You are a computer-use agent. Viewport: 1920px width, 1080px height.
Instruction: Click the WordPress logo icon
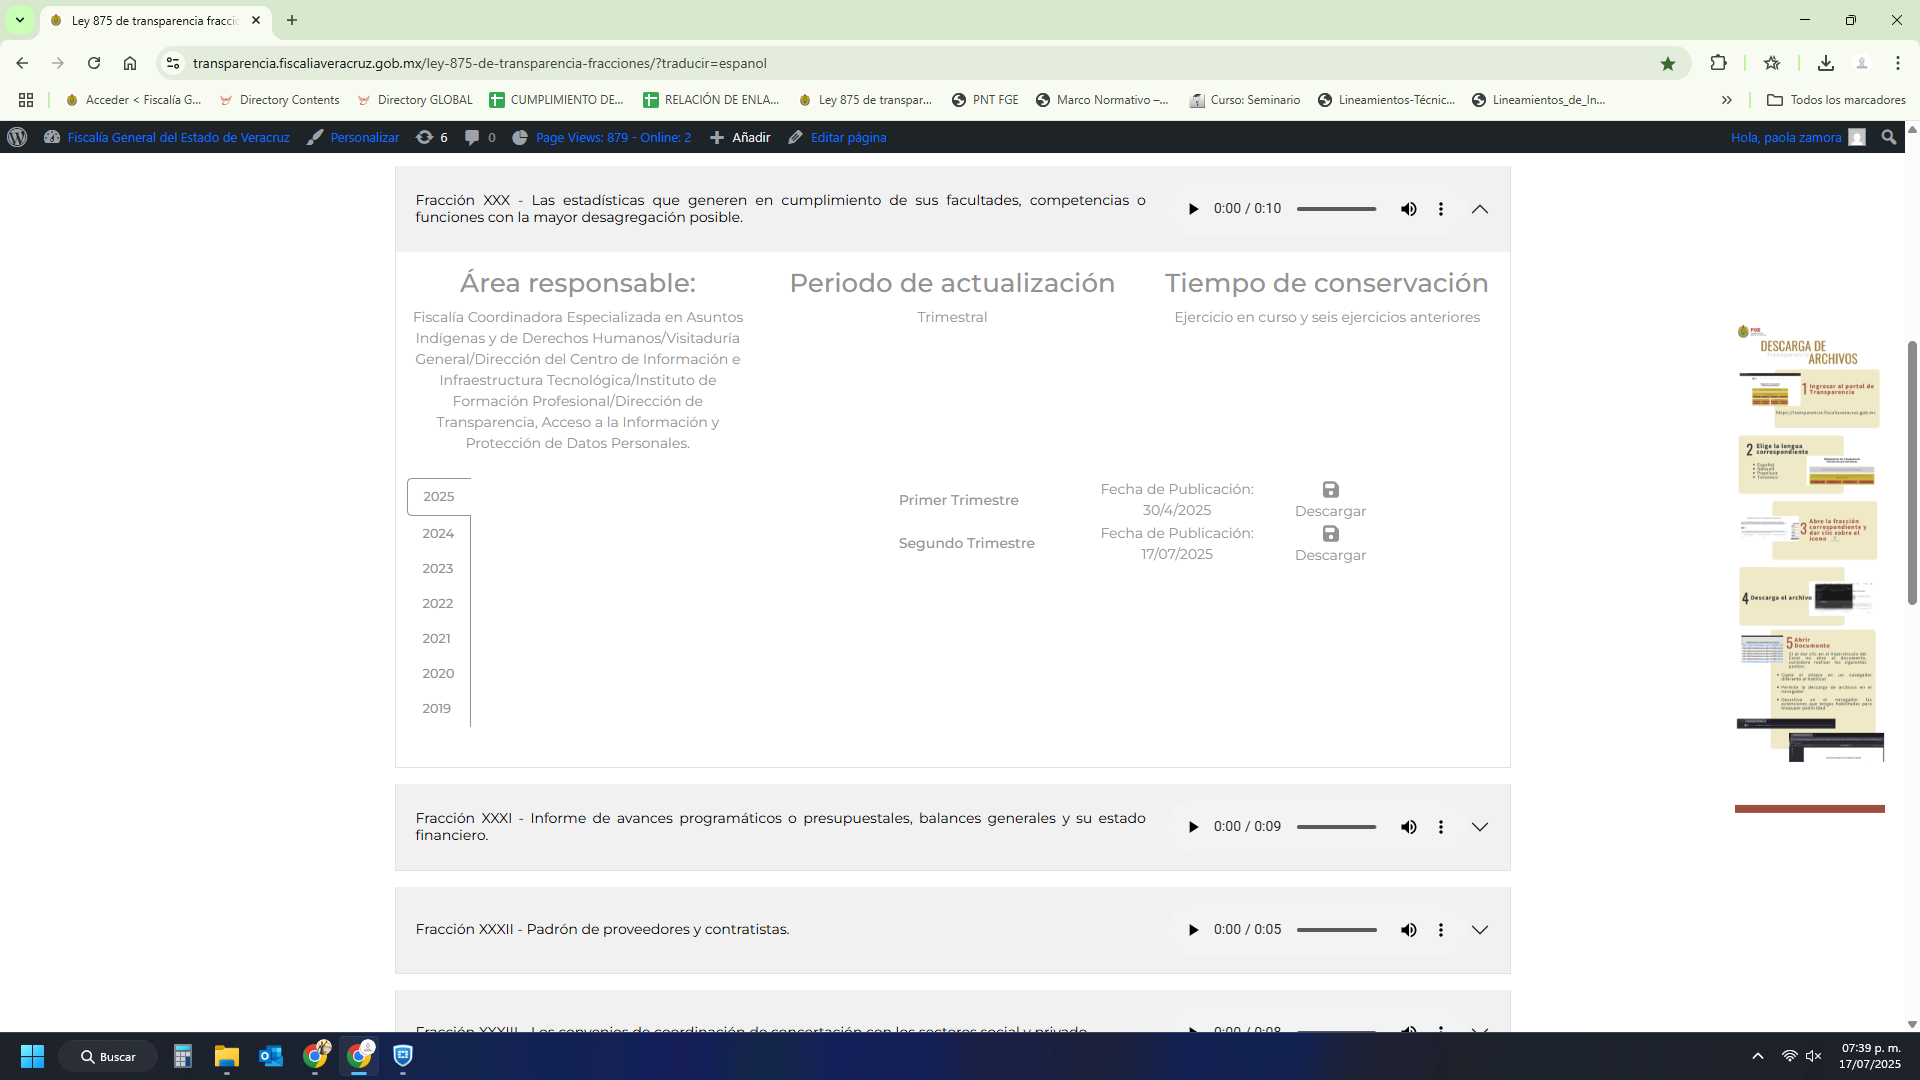click(17, 137)
